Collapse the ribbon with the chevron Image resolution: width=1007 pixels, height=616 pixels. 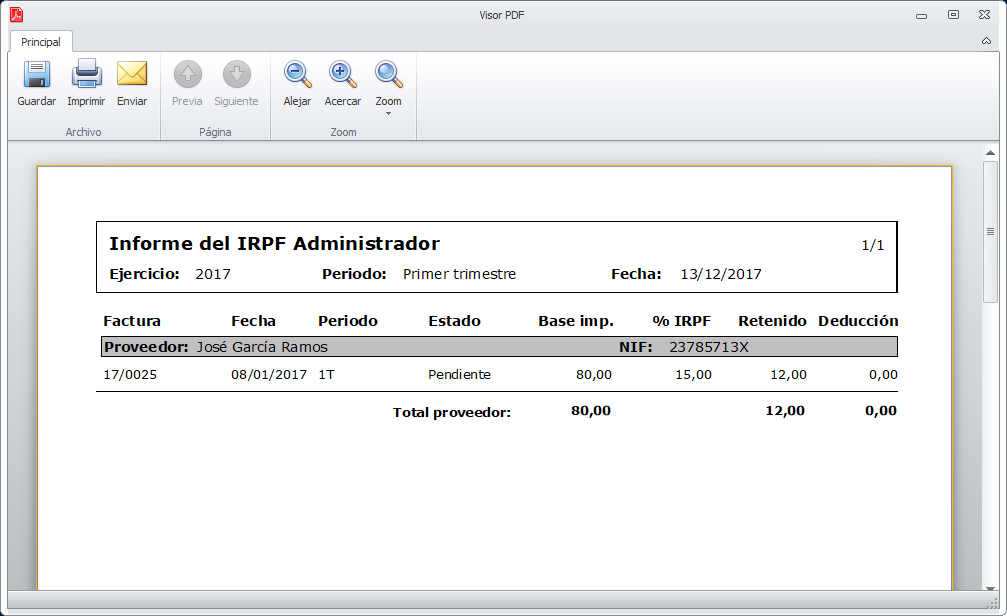987,42
